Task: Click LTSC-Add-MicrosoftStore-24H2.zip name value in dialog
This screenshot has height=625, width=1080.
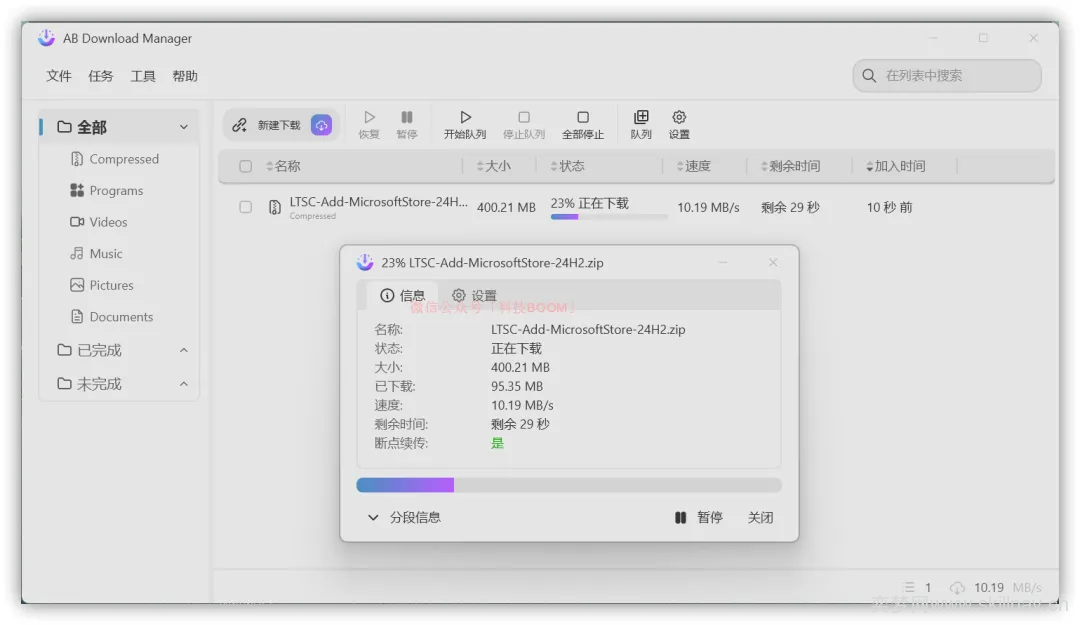Action: [588, 329]
